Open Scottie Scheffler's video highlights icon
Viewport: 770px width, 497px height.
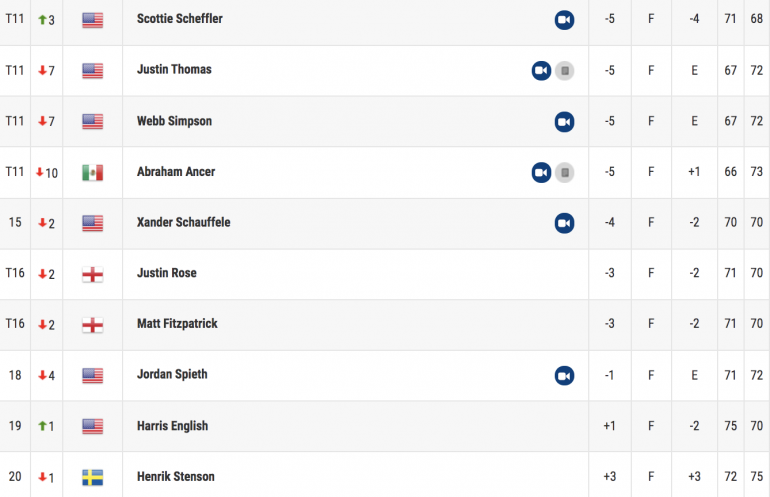click(x=564, y=20)
